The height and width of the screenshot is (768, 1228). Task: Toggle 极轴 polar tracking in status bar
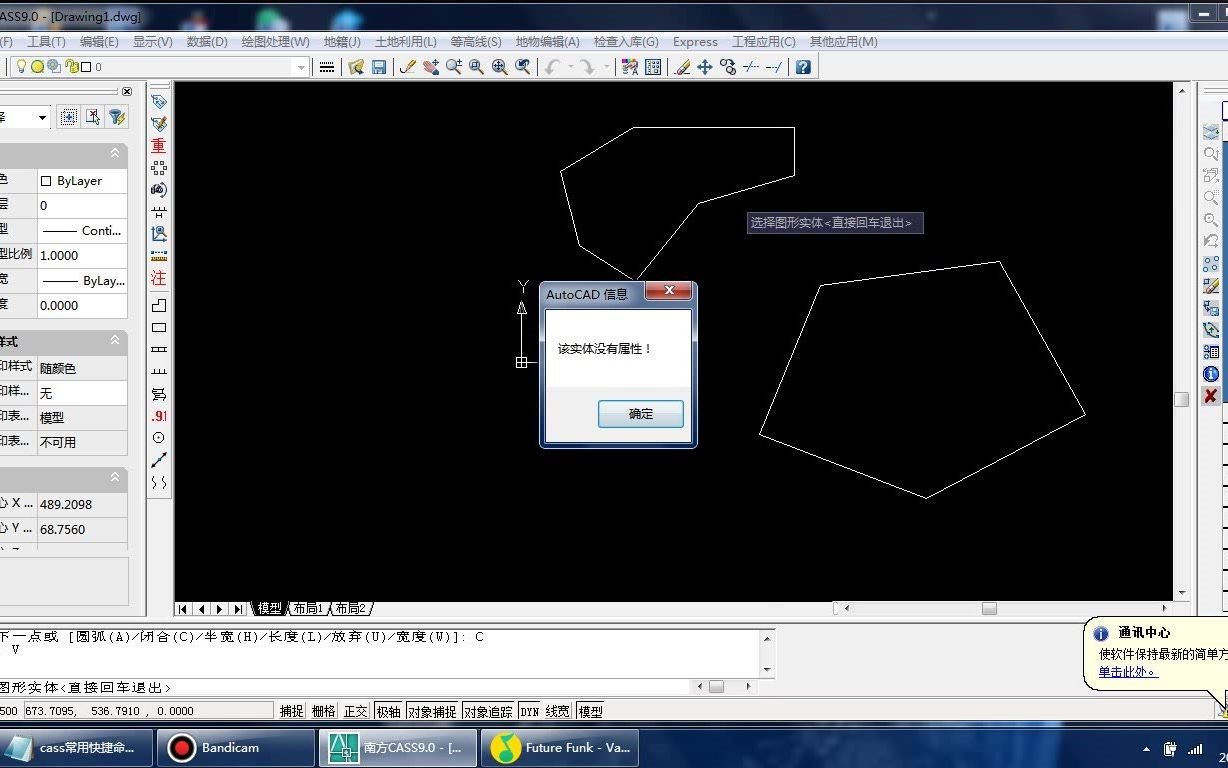[x=388, y=711]
